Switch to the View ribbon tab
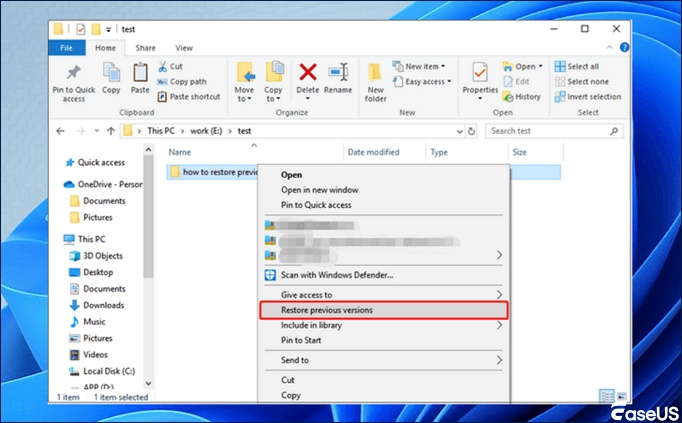Viewport: 682px width, 423px height. coord(184,47)
